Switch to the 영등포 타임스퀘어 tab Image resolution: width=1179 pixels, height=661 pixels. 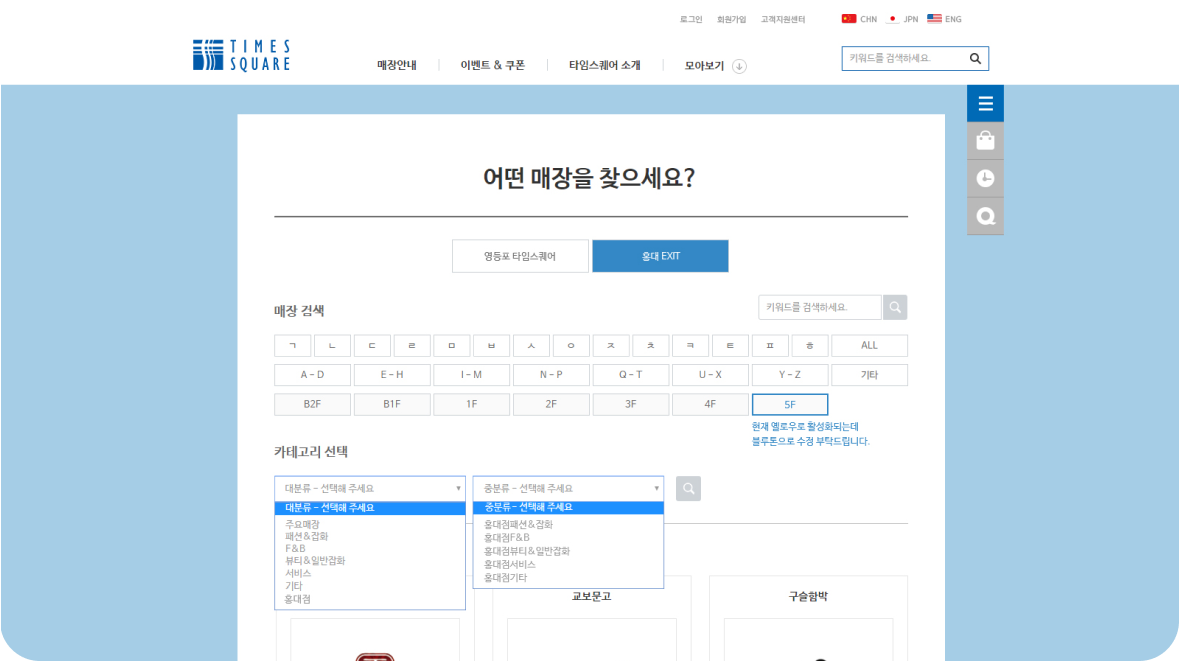click(520, 256)
